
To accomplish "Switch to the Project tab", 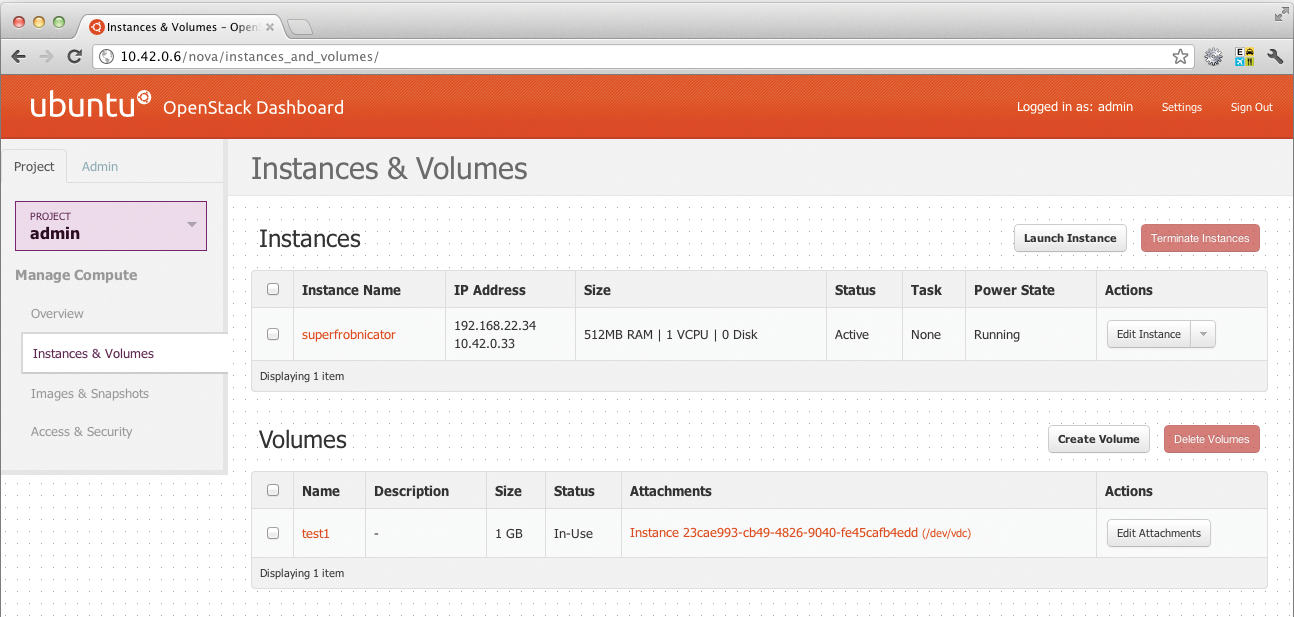I will [x=34, y=166].
